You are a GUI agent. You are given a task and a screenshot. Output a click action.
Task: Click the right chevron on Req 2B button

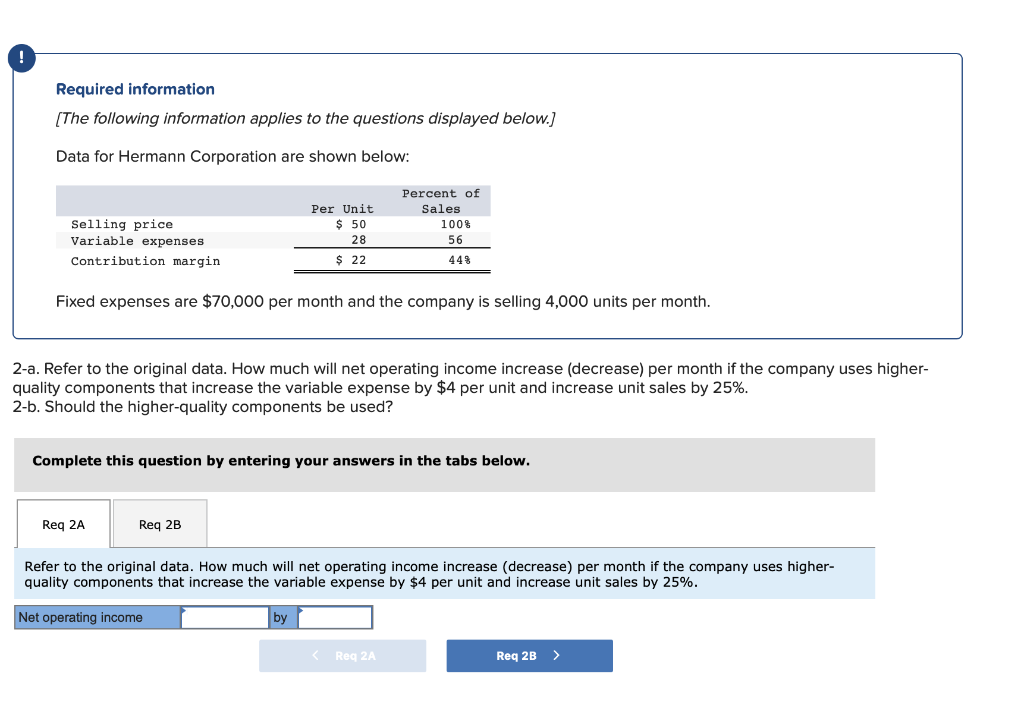pos(557,656)
